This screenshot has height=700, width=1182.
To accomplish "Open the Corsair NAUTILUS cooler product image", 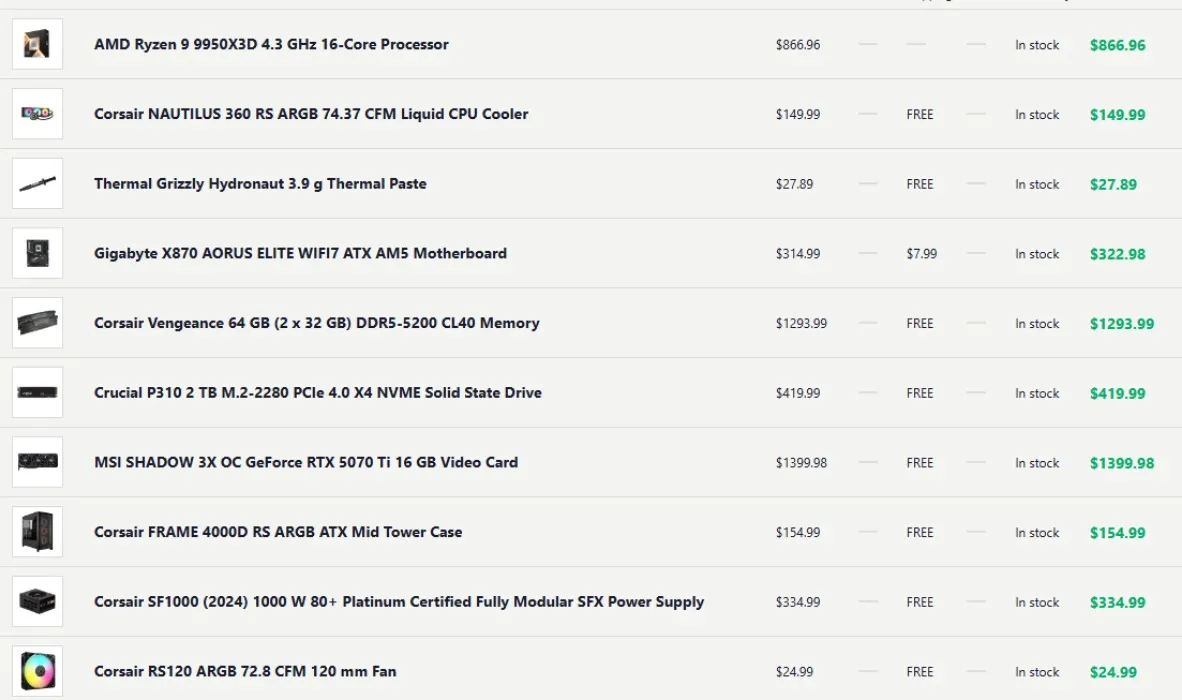I will click(37, 114).
